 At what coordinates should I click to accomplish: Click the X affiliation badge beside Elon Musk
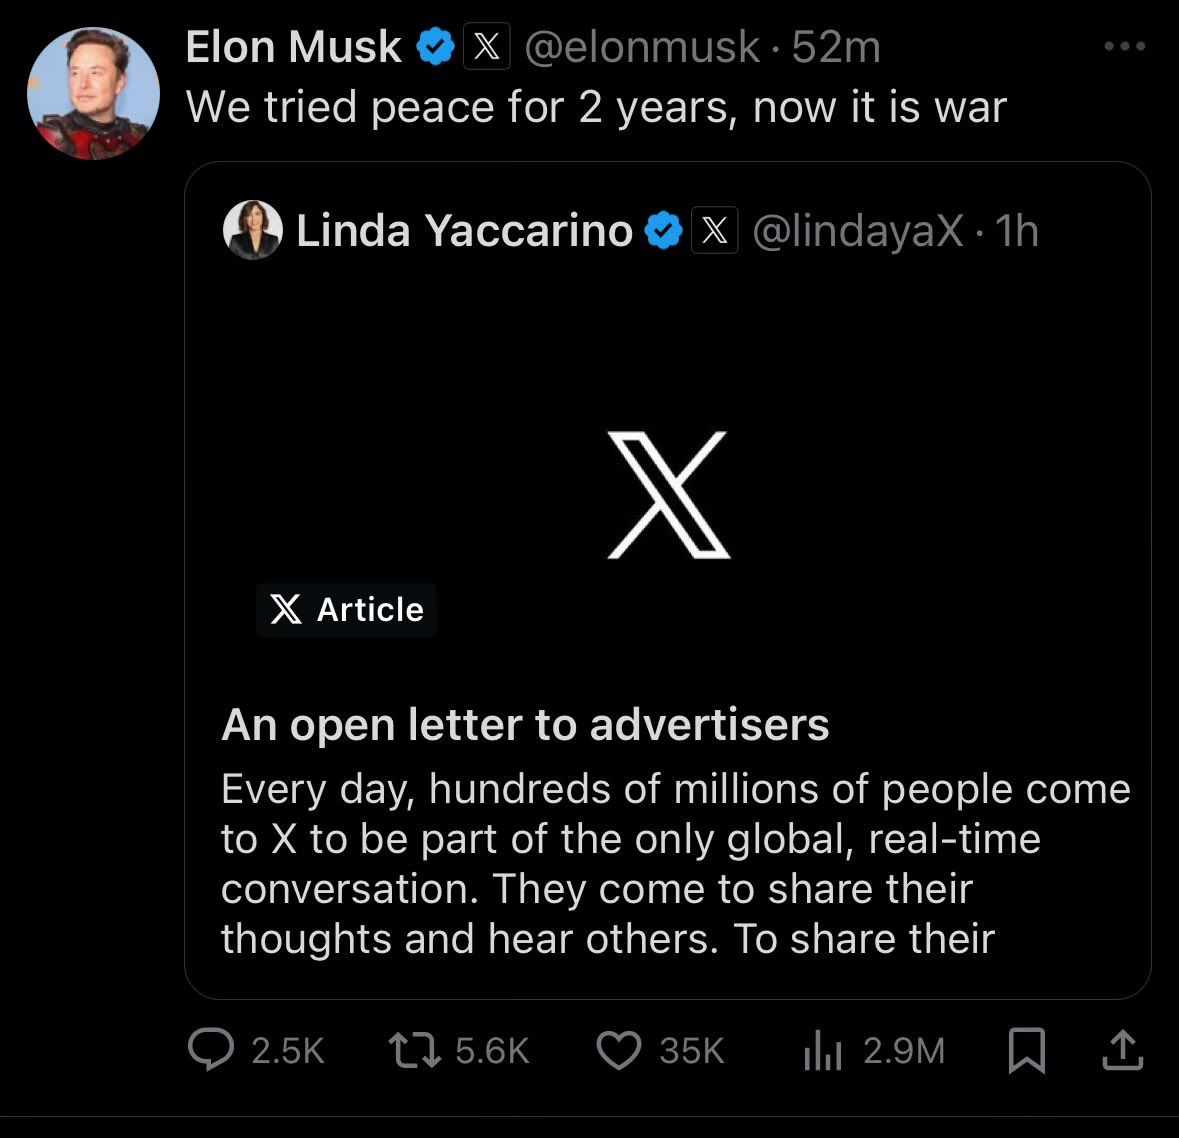[487, 47]
